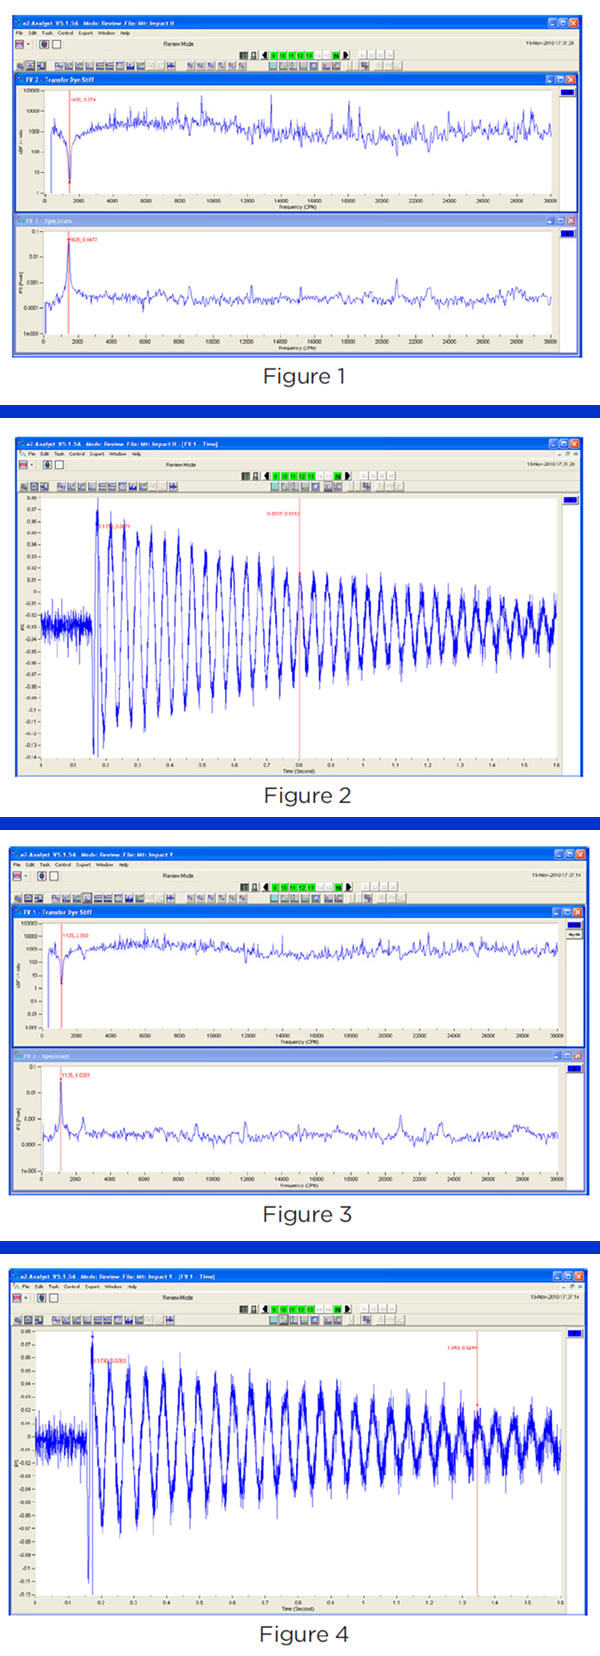Viewport: 600px width, 1656px height.
Task: Click the leftmost icon of Figure 4's lower toolbar row
Action: [16, 1320]
